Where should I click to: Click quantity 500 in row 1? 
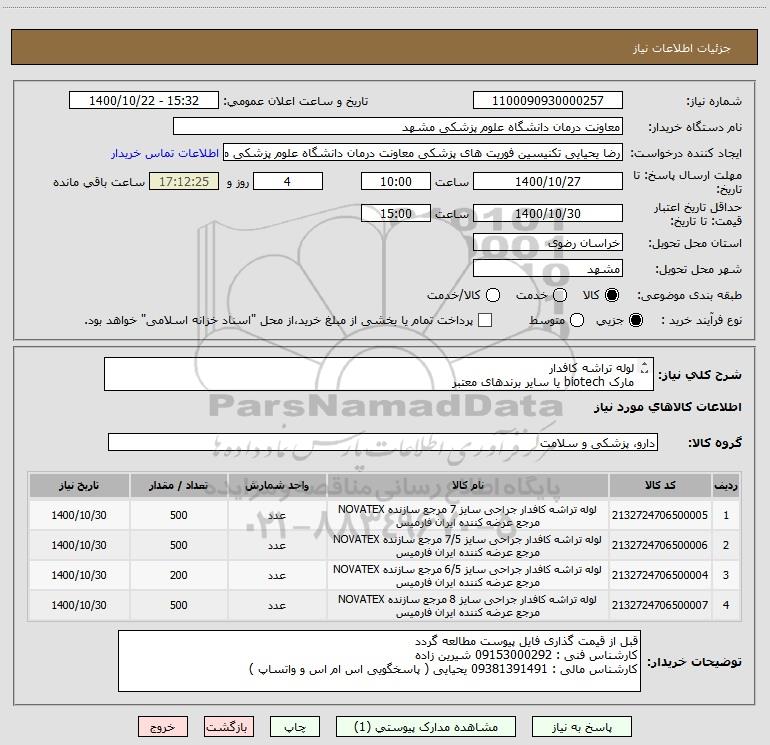click(x=179, y=515)
